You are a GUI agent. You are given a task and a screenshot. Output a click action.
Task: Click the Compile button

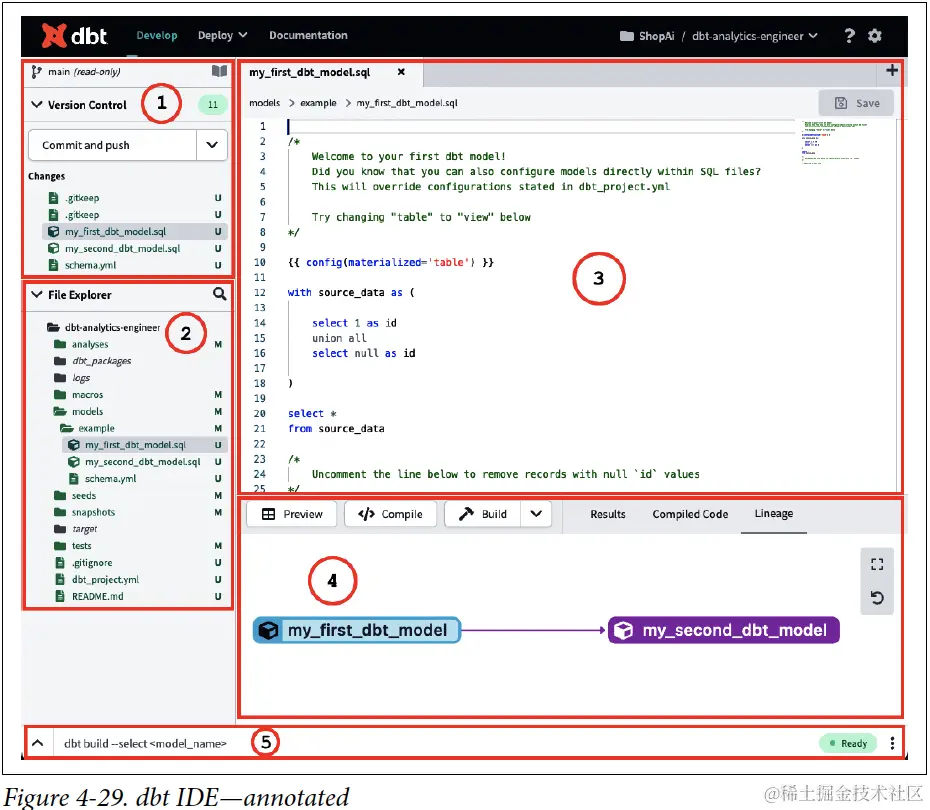click(x=390, y=514)
